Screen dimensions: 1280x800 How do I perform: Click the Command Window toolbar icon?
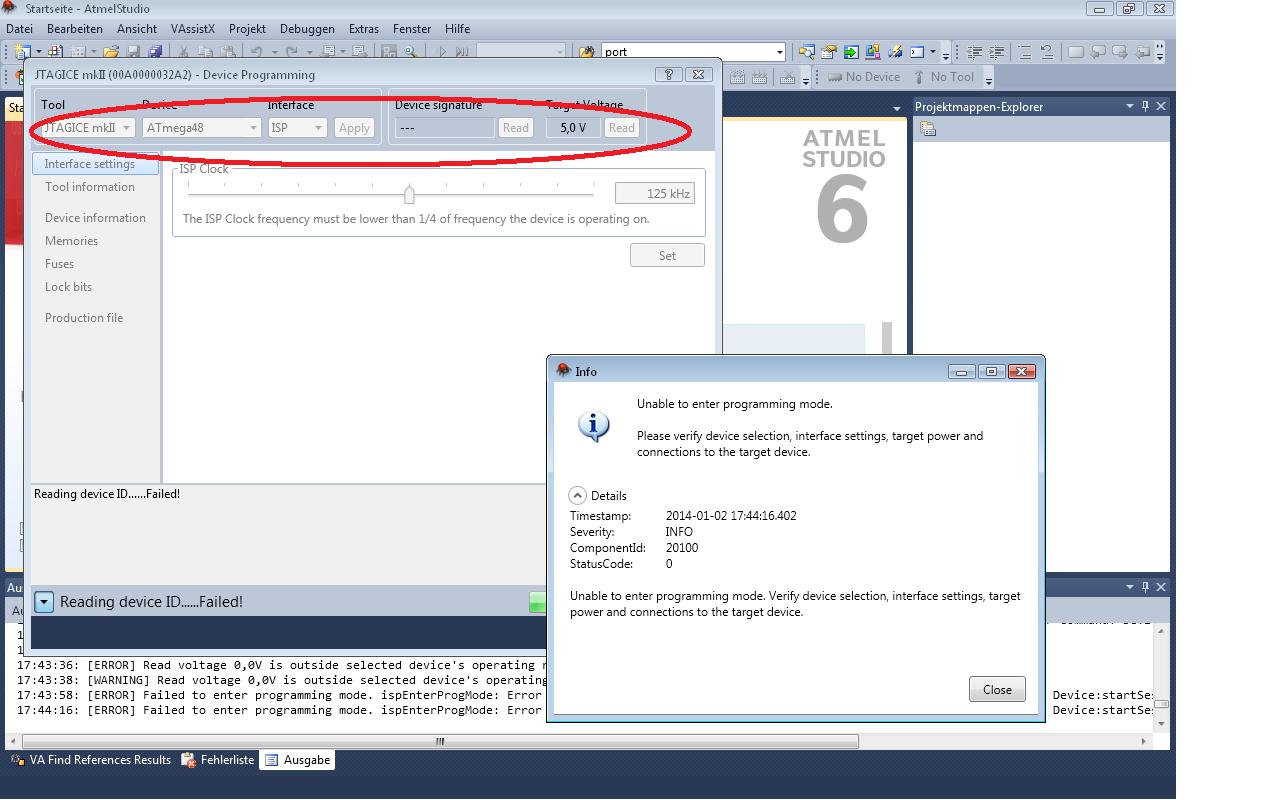(916, 52)
